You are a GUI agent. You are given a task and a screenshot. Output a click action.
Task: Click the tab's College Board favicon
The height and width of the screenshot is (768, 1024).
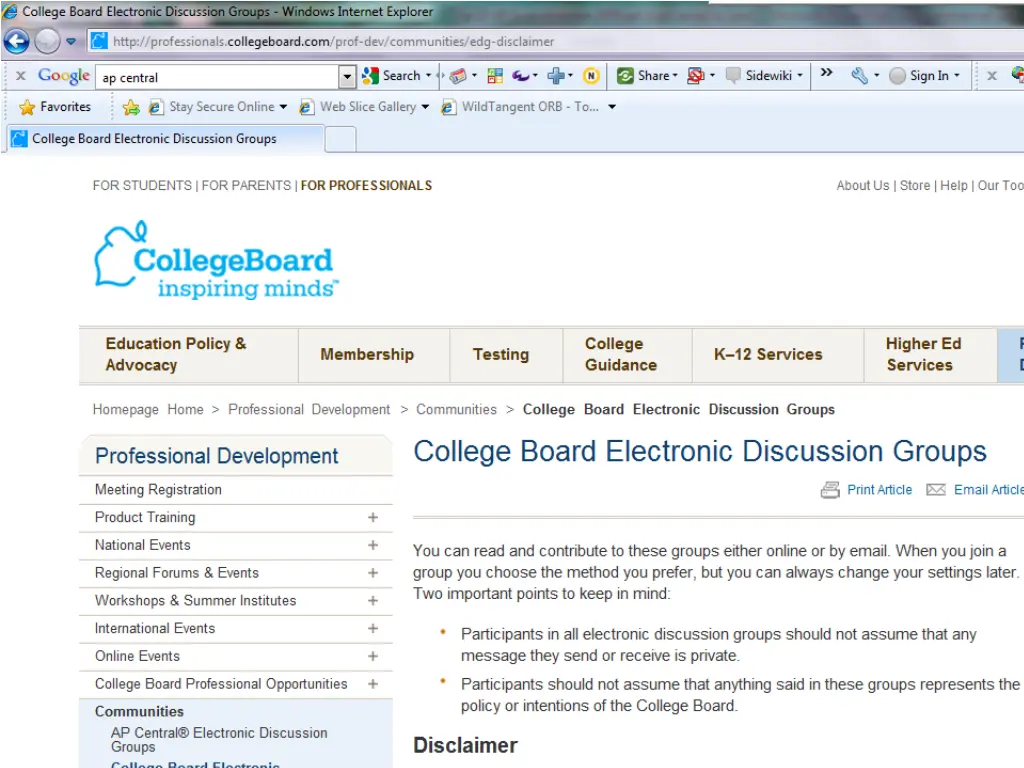coord(20,138)
